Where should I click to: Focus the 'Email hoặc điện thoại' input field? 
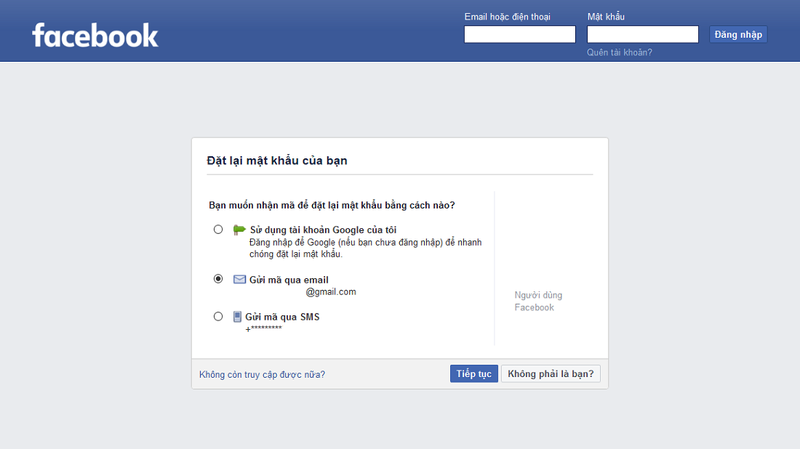tap(519, 34)
